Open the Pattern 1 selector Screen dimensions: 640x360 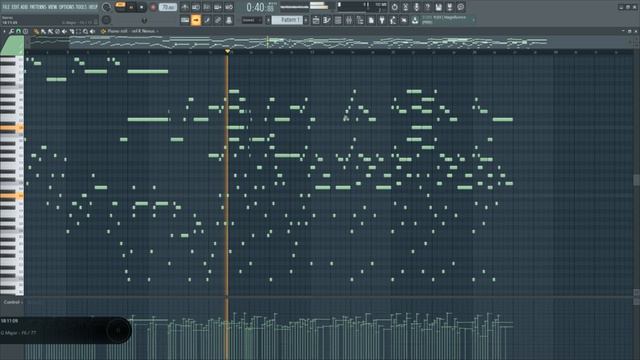[287, 20]
